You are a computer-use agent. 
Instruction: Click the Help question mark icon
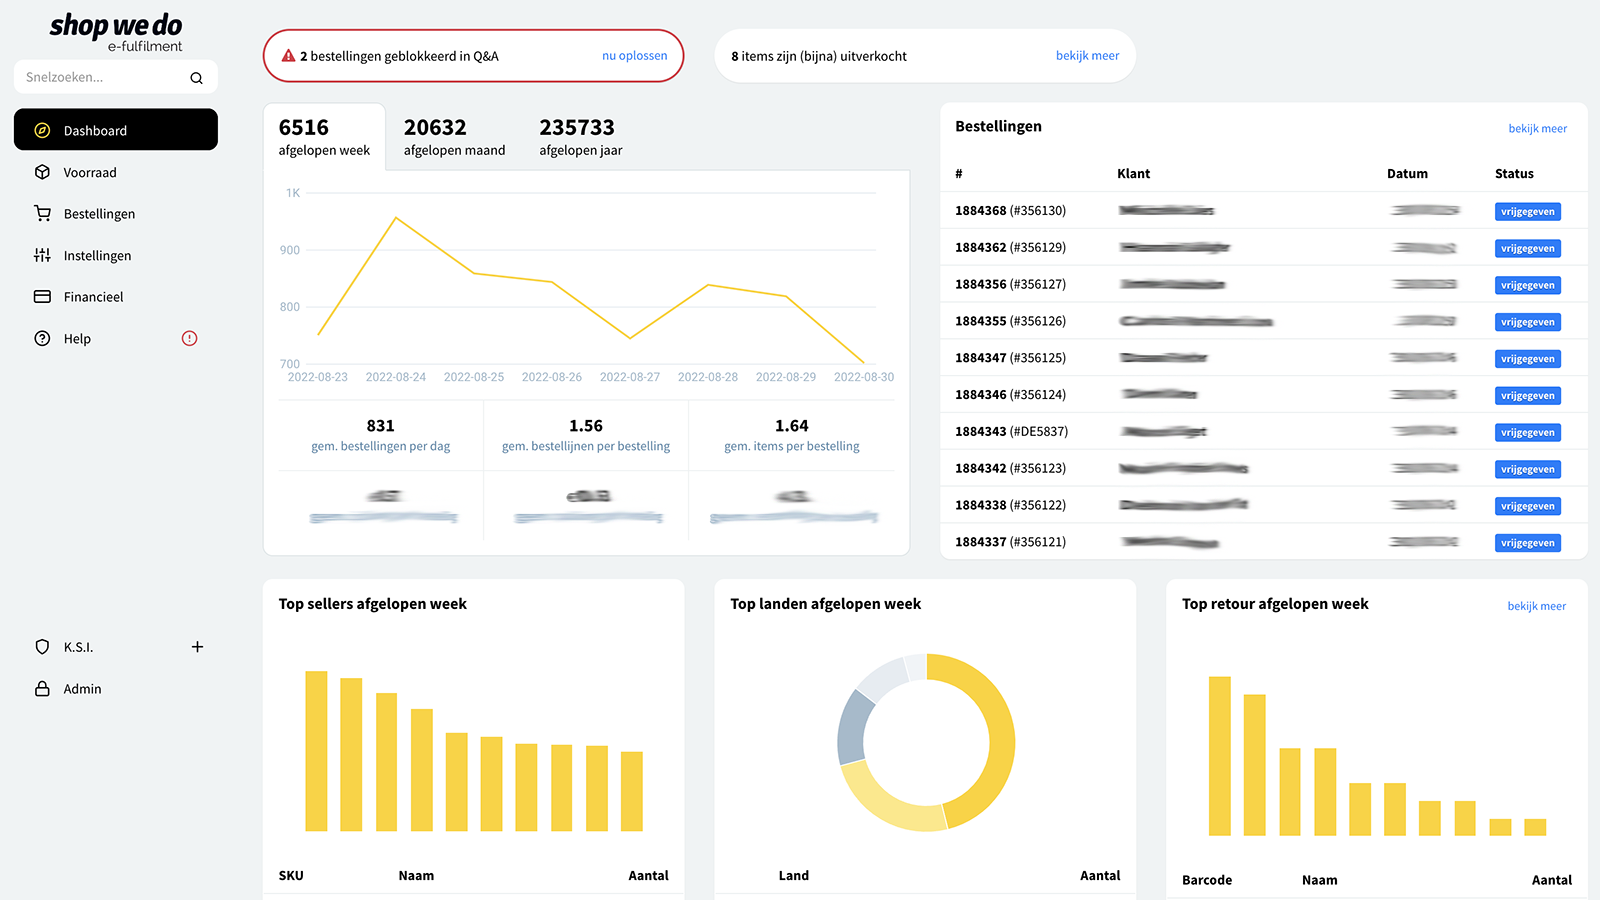[x=42, y=338]
